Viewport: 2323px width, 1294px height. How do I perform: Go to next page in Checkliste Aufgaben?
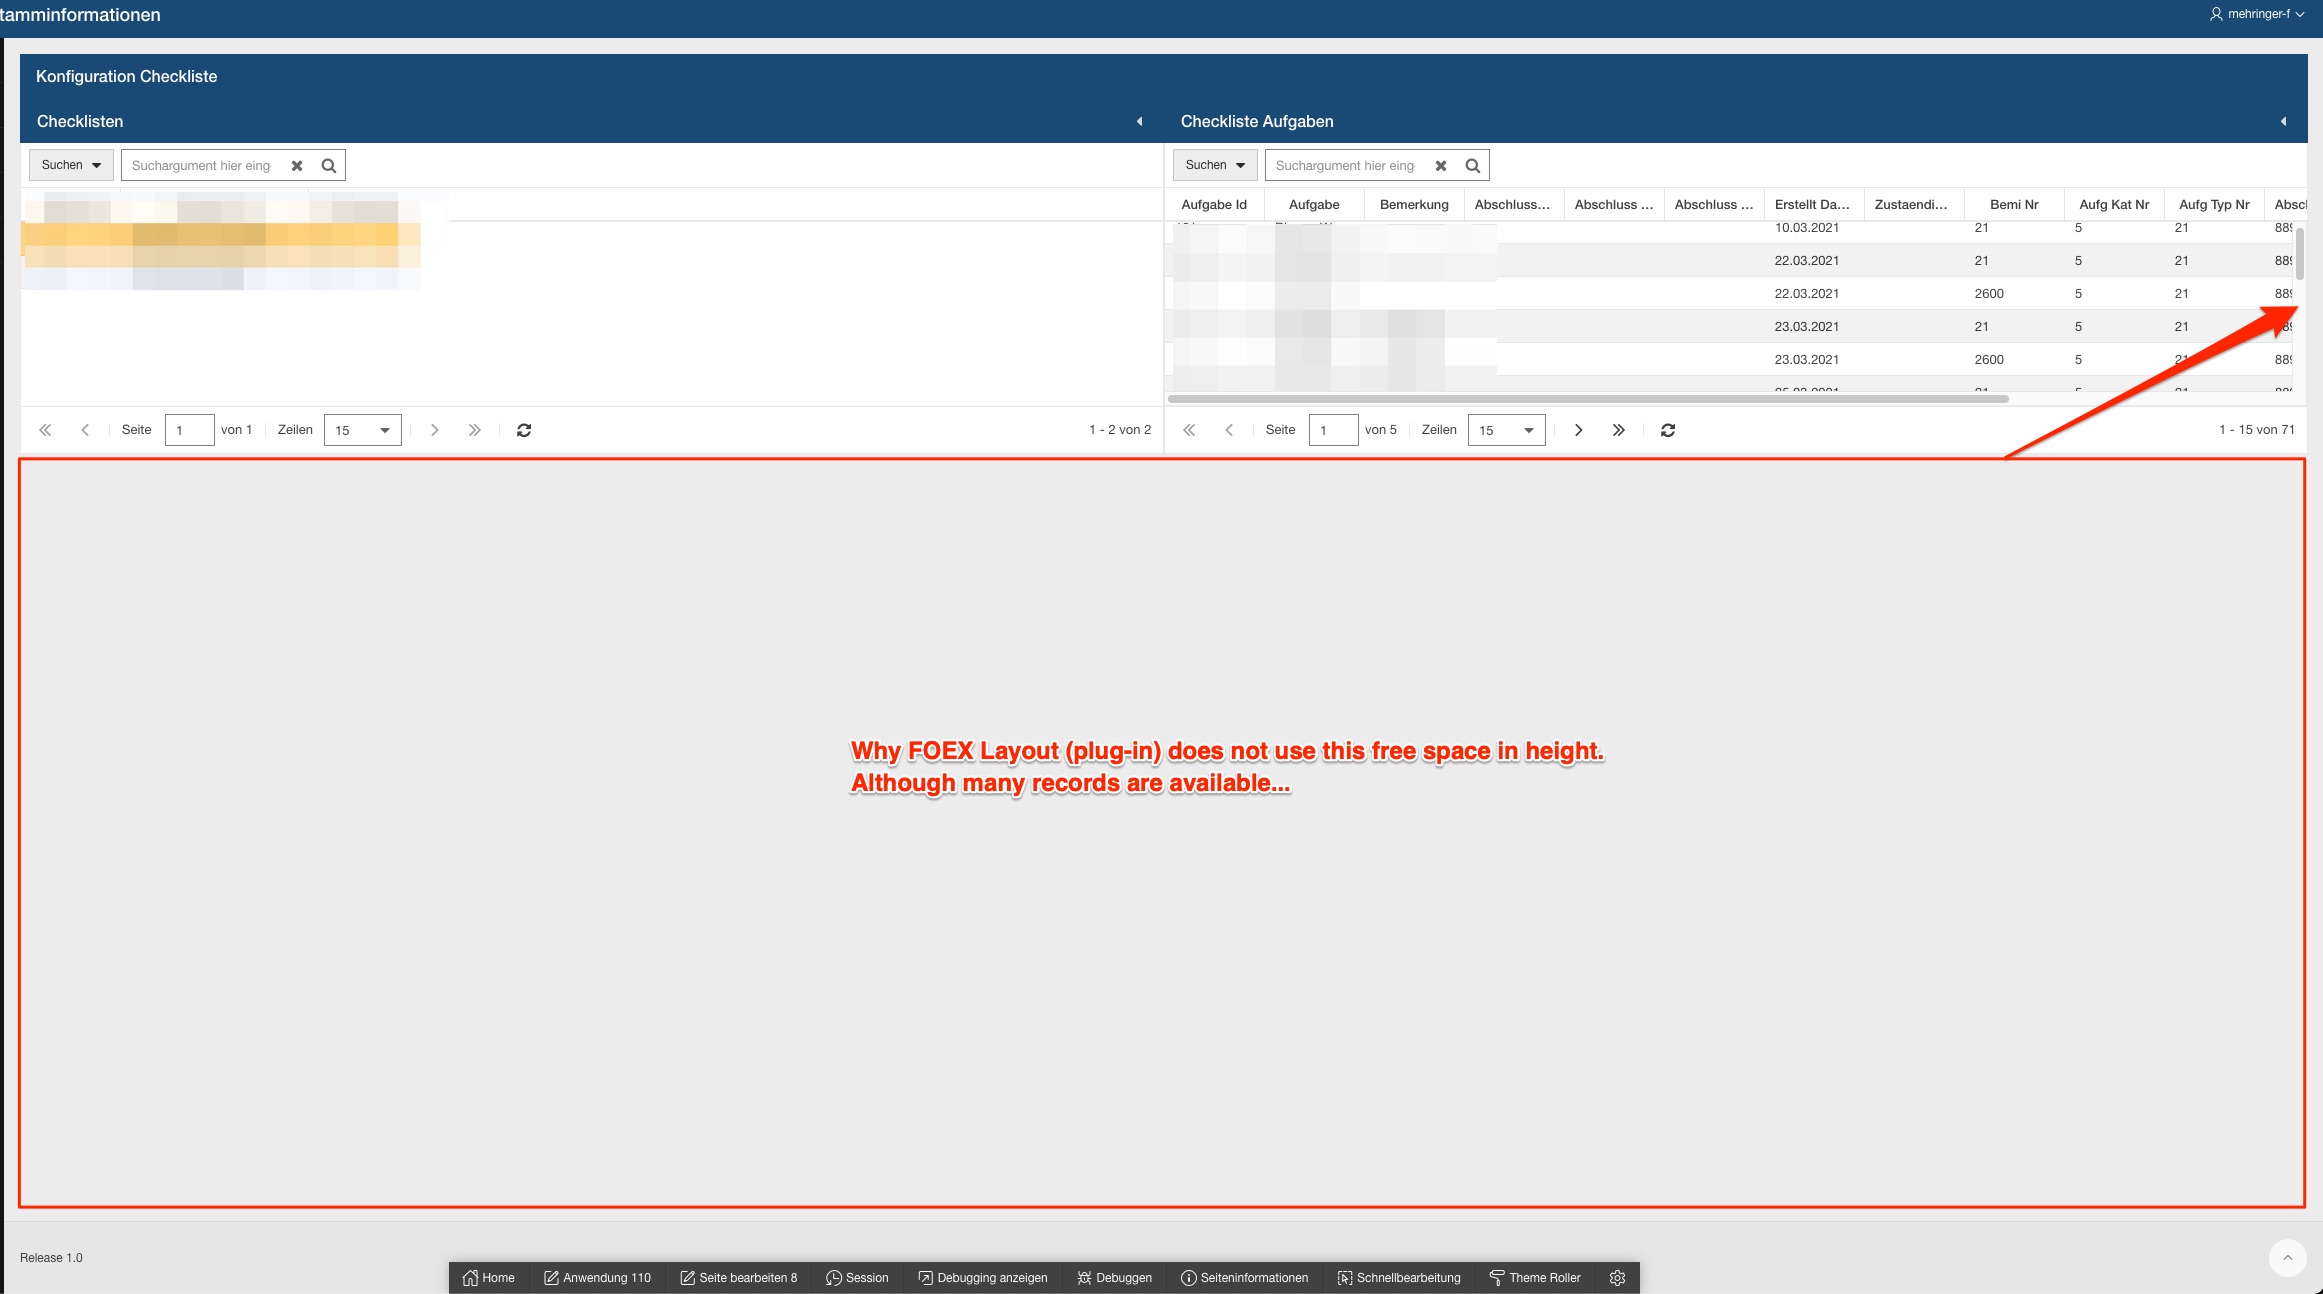pos(1578,430)
